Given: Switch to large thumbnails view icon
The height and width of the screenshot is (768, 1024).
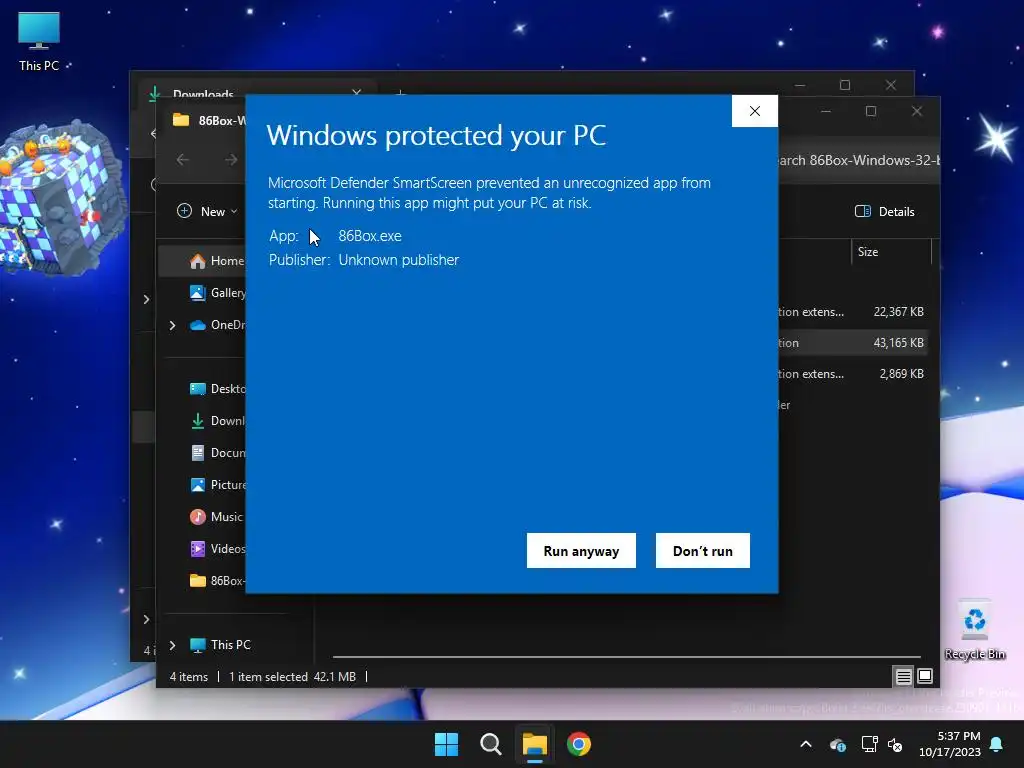Looking at the screenshot, I should pos(925,676).
